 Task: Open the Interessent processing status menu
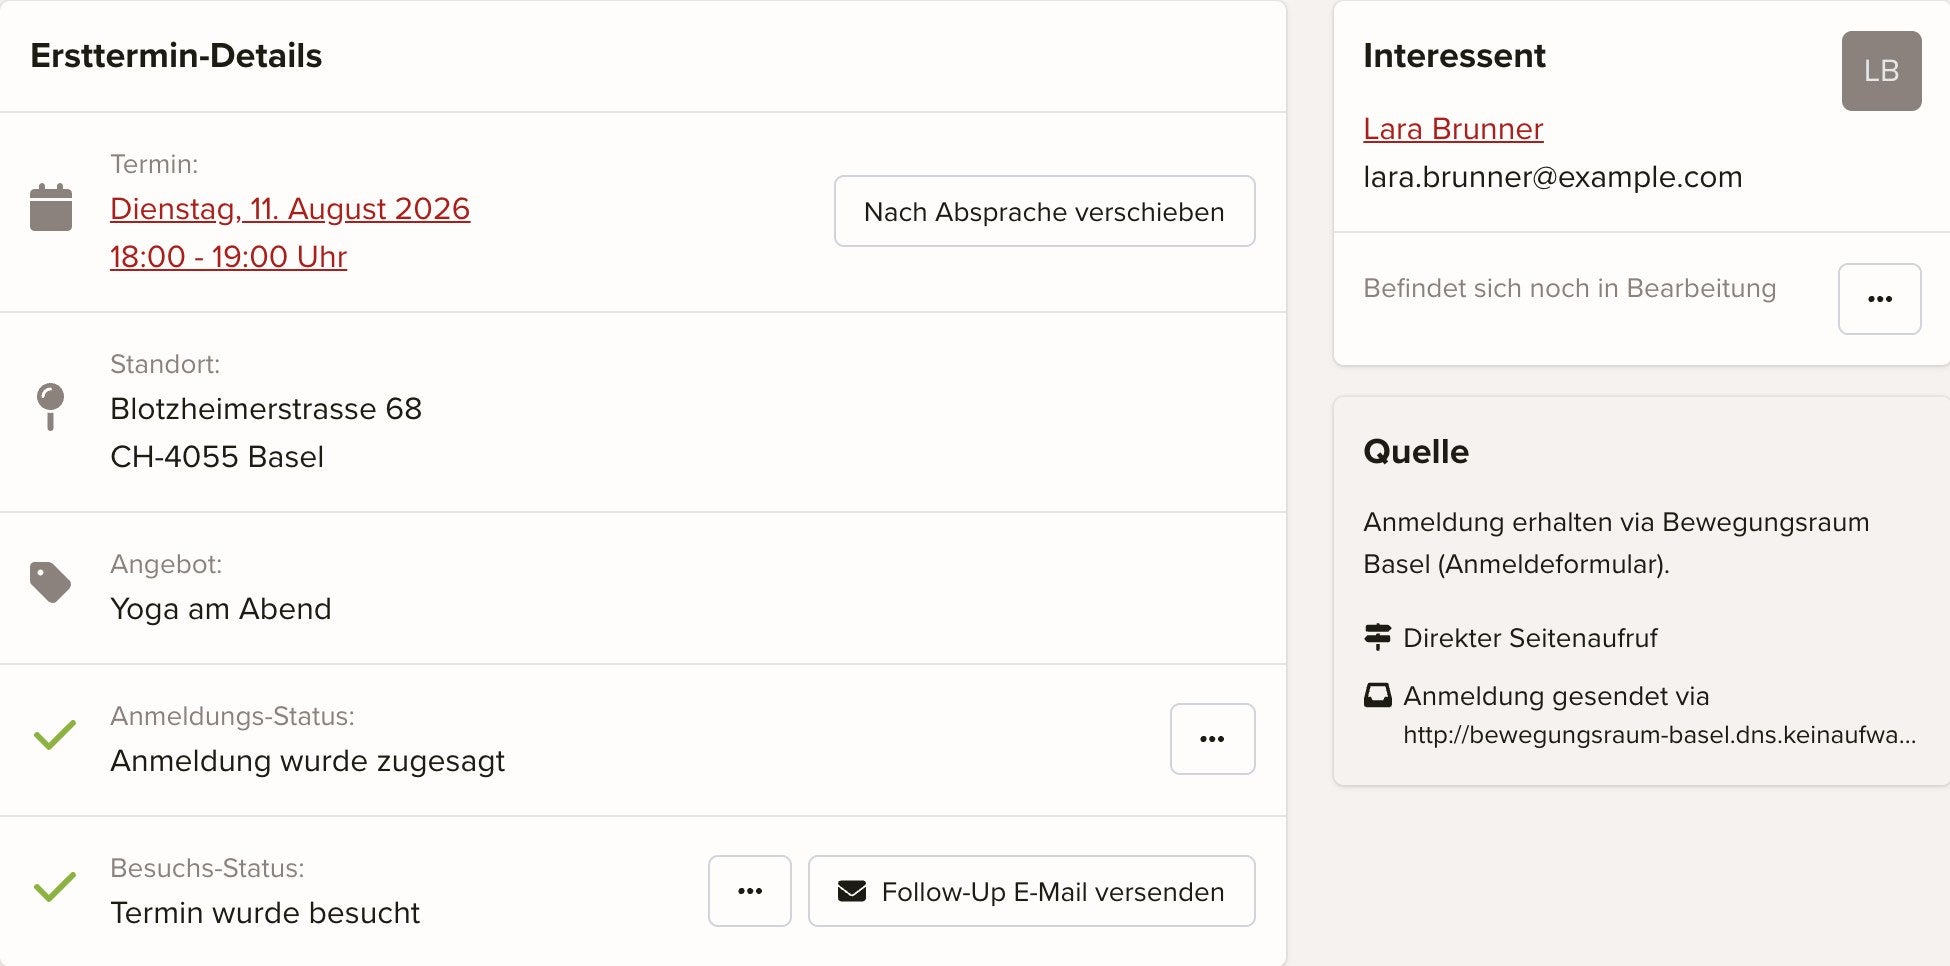click(1880, 299)
